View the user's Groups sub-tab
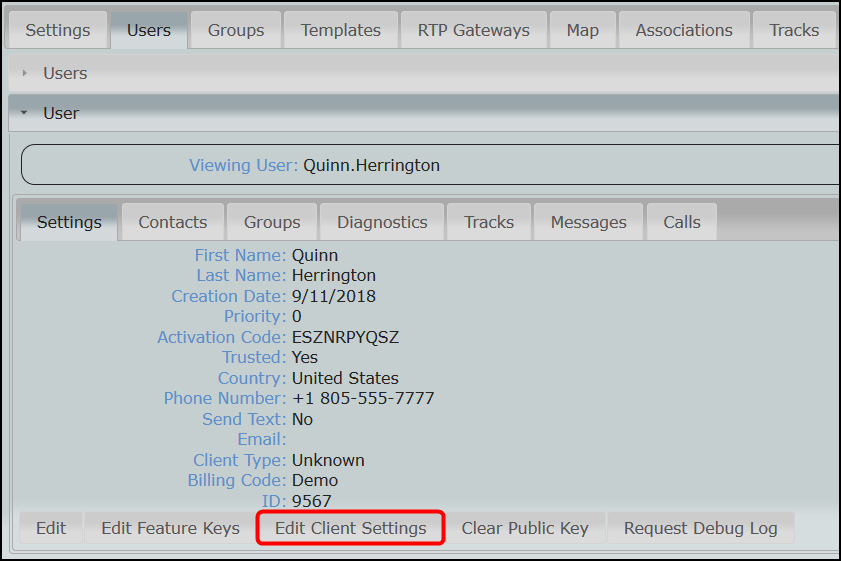Viewport: 841px width, 561px height. tap(272, 222)
